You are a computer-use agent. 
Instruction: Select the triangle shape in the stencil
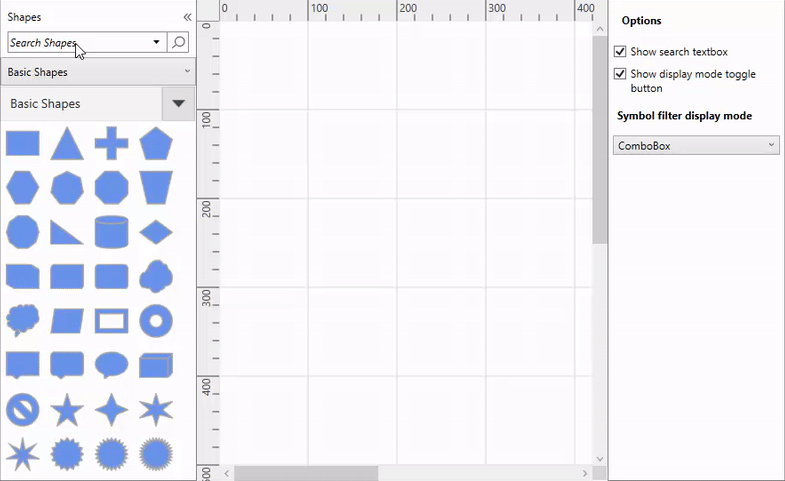tap(66, 144)
